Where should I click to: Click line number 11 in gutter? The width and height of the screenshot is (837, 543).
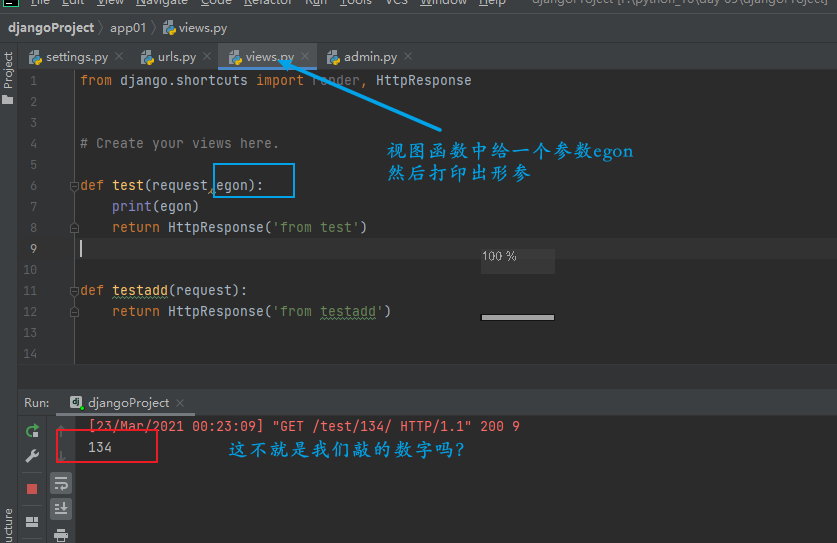click(30, 291)
